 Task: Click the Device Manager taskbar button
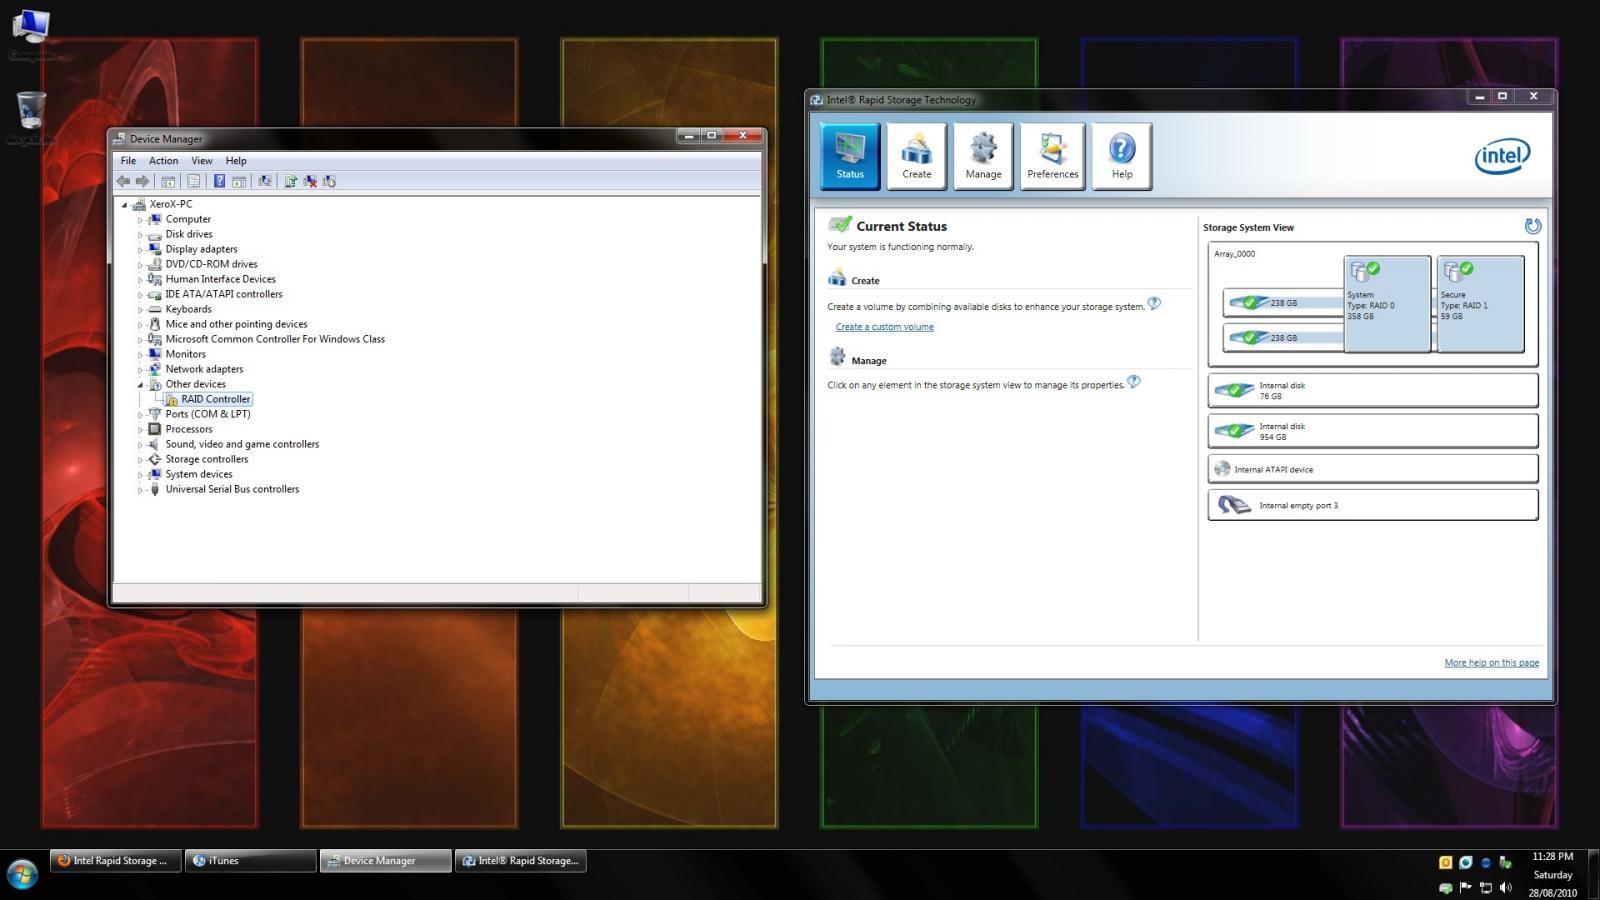click(386, 860)
